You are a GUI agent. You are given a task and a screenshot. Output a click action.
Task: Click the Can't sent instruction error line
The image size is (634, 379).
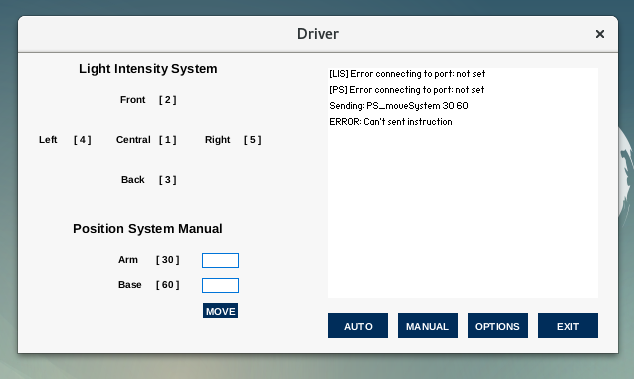pyautogui.click(x=391, y=122)
